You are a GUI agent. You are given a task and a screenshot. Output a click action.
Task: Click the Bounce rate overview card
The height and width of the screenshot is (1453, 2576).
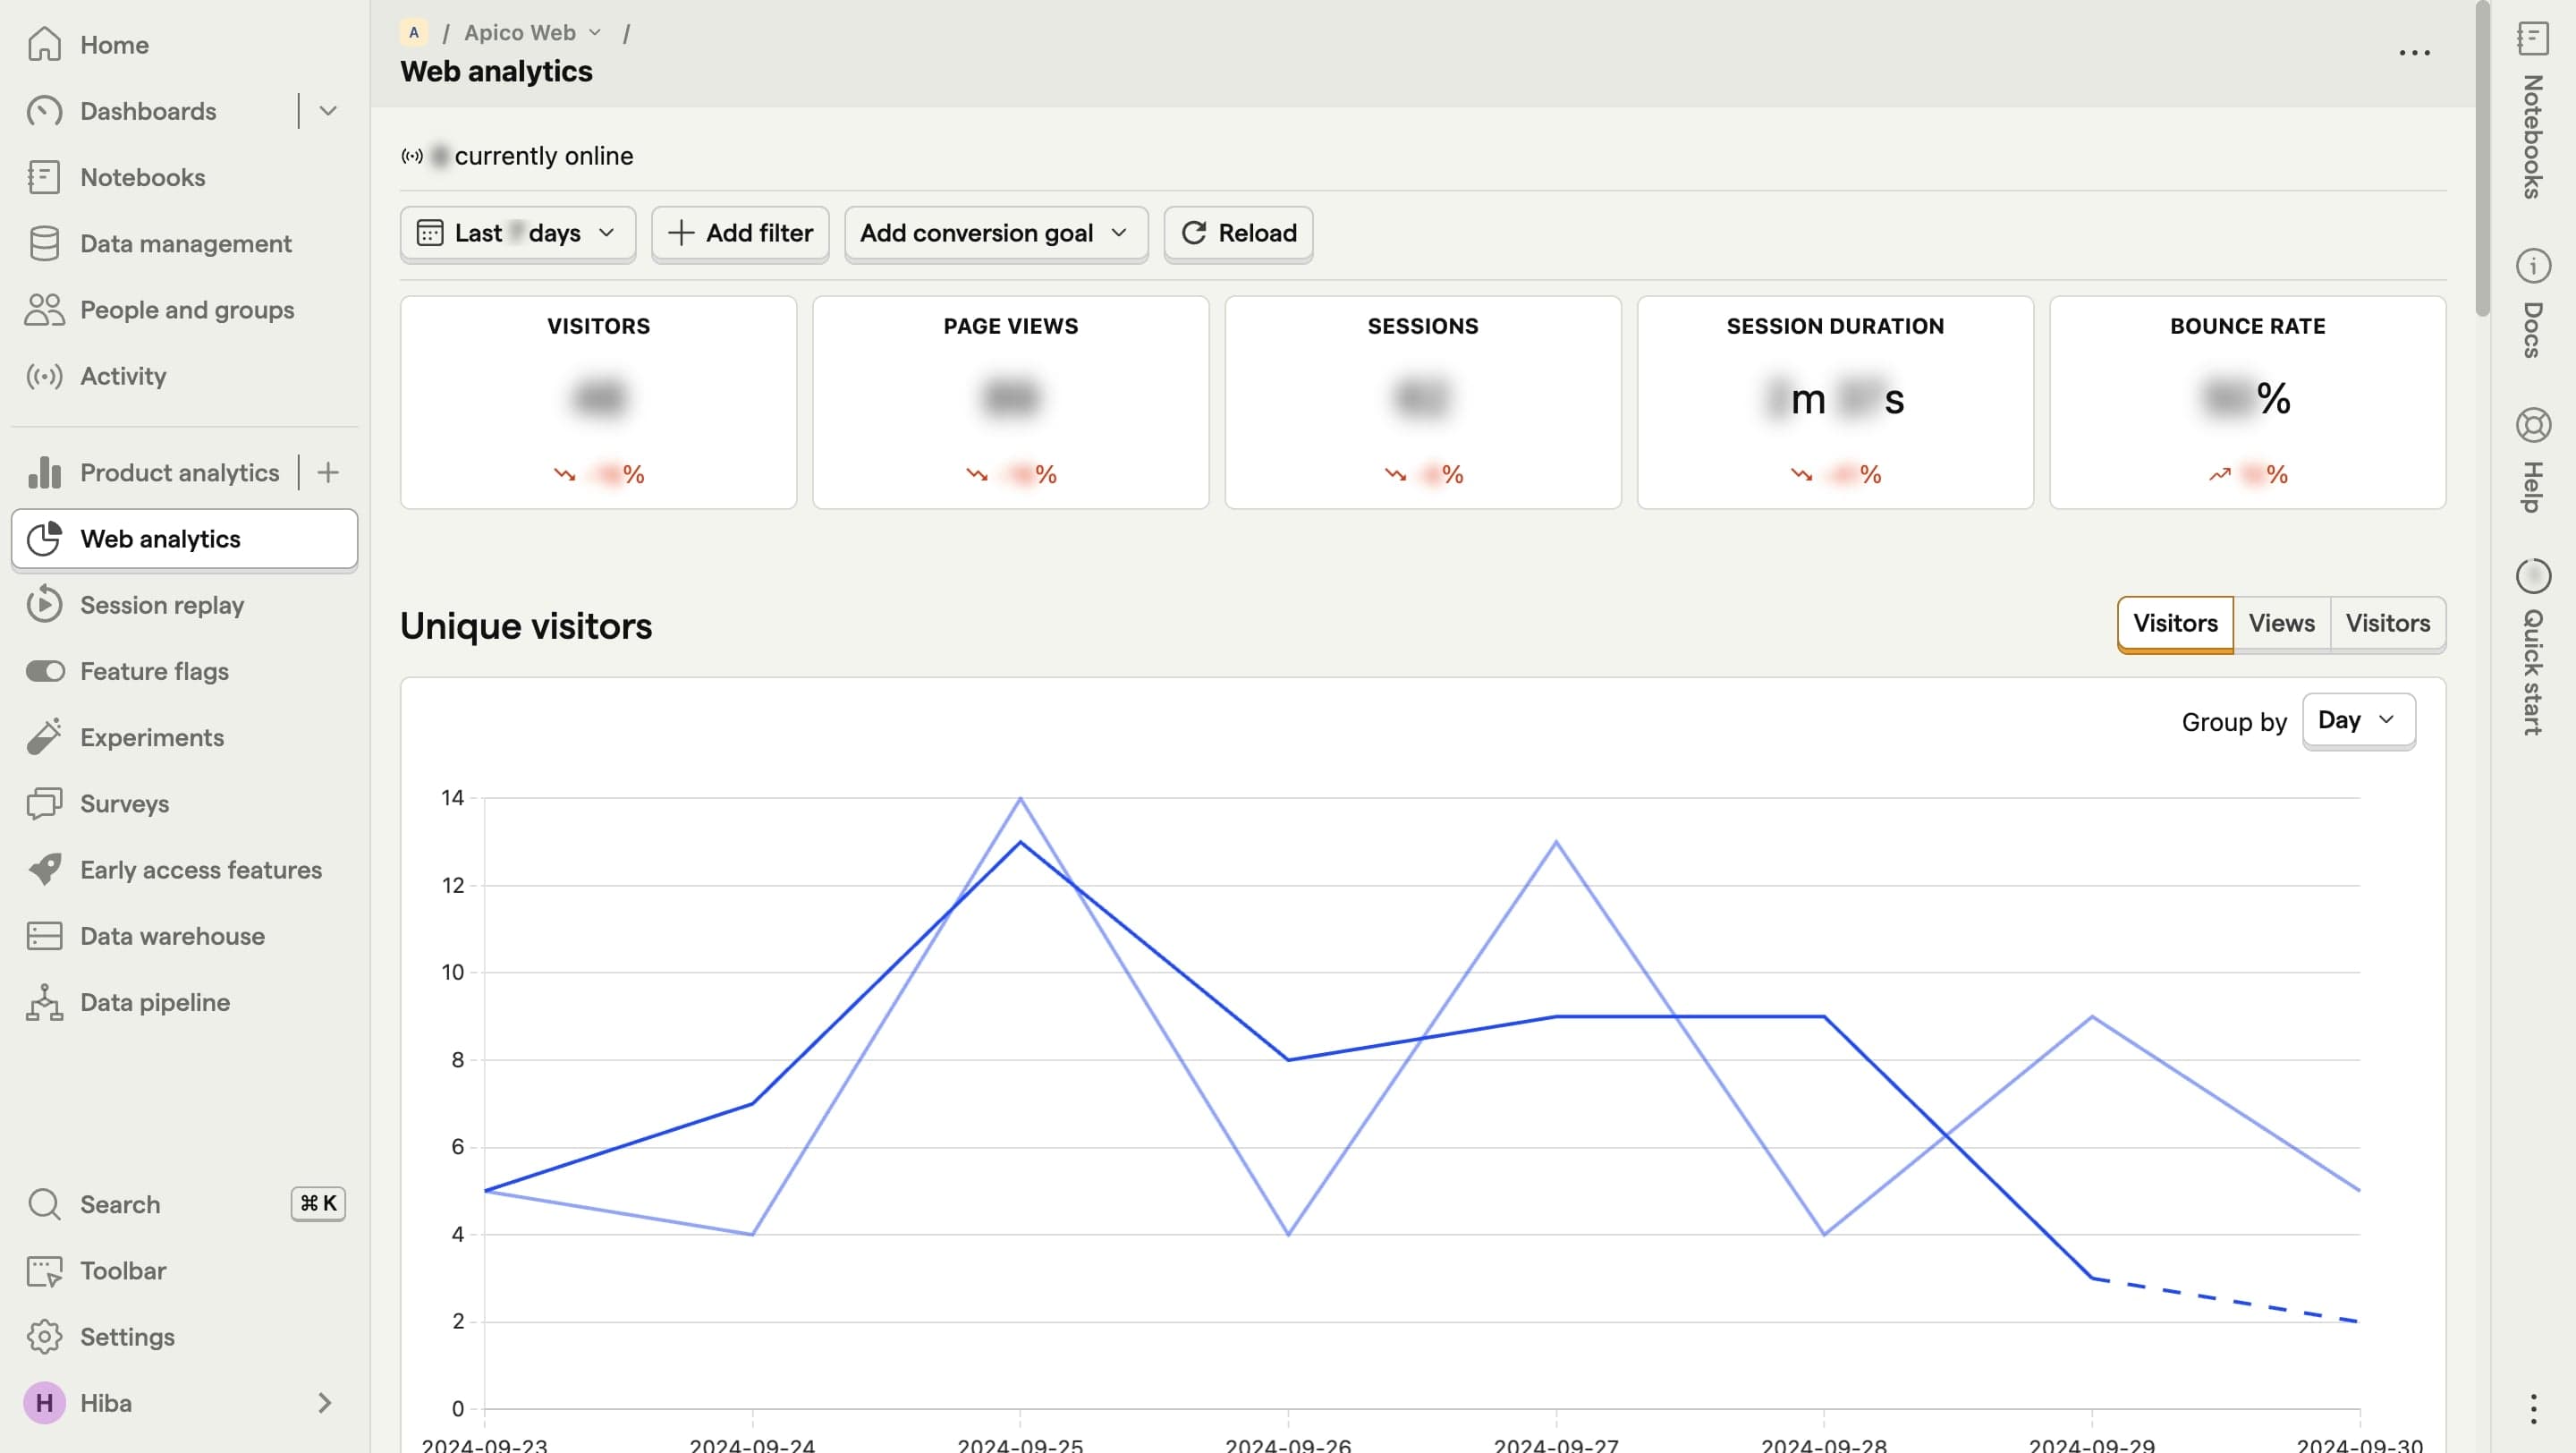click(x=2248, y=402)
